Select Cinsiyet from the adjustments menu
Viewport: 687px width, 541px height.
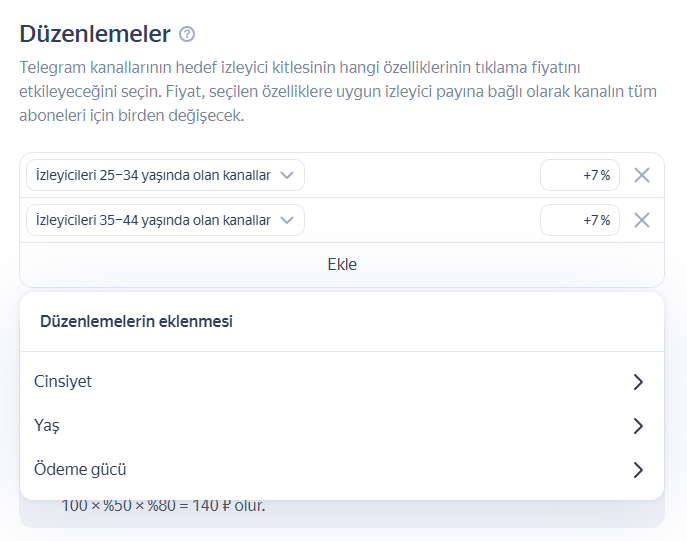point(64,382)
